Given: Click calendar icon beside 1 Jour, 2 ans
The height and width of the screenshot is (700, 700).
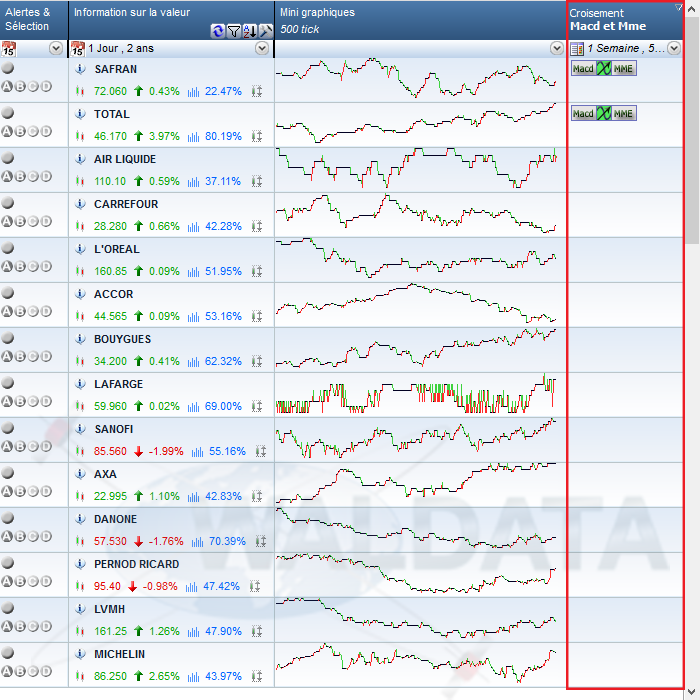Looking at the screenshot, I should click(x=78, y=49).
